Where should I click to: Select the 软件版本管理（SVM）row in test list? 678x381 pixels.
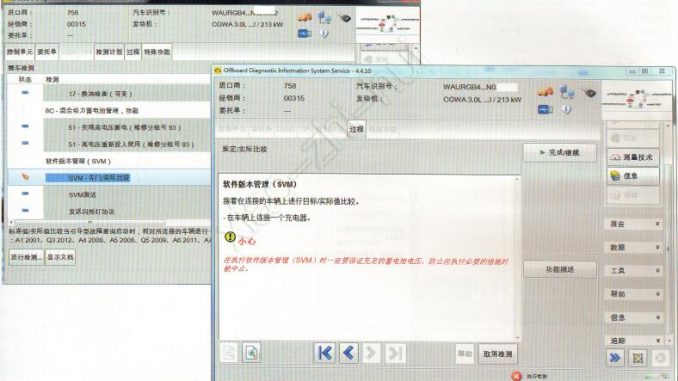[109, 161]
